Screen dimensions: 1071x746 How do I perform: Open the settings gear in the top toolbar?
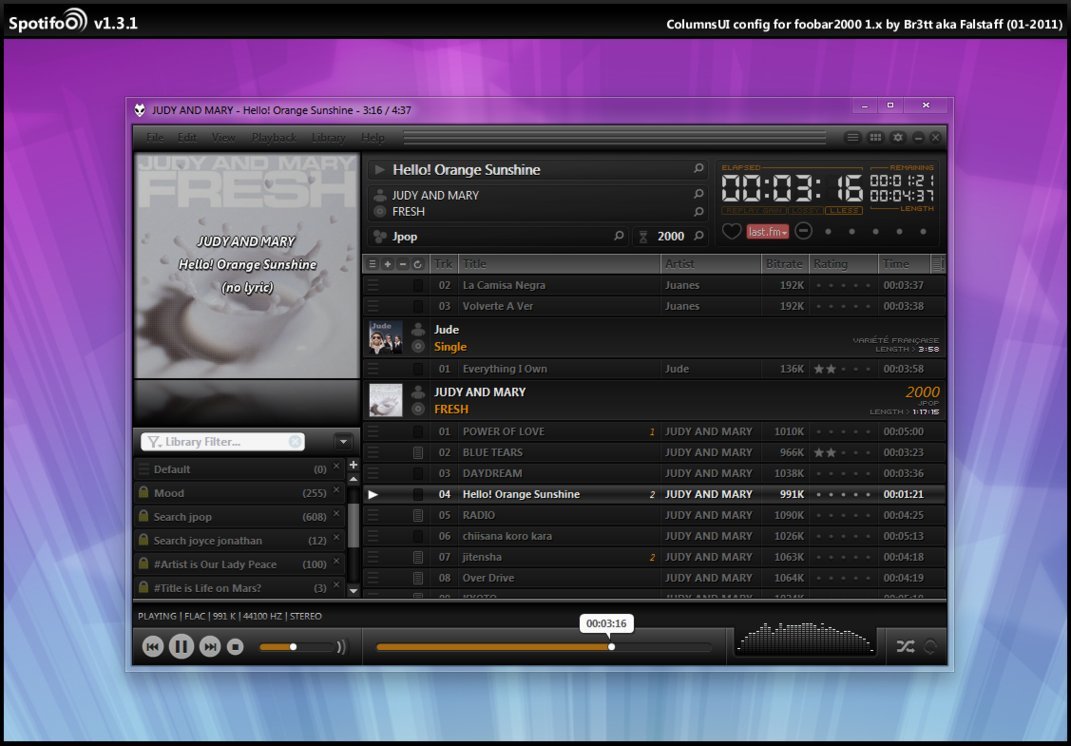896,137
